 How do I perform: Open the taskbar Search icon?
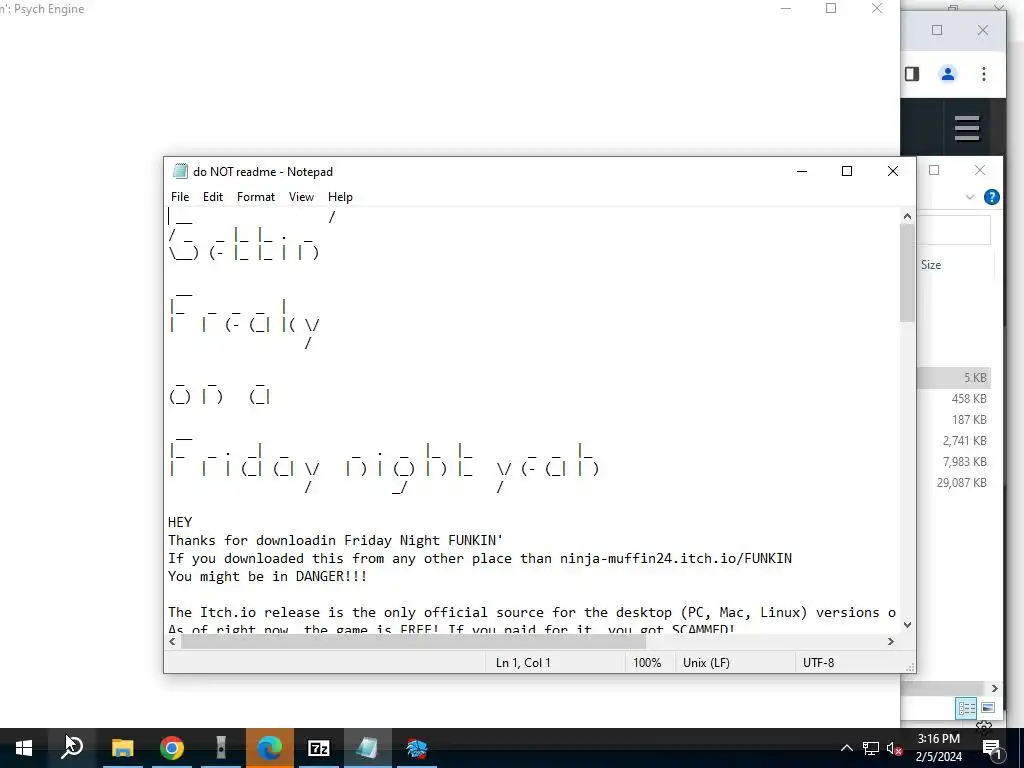coord(72,748)
